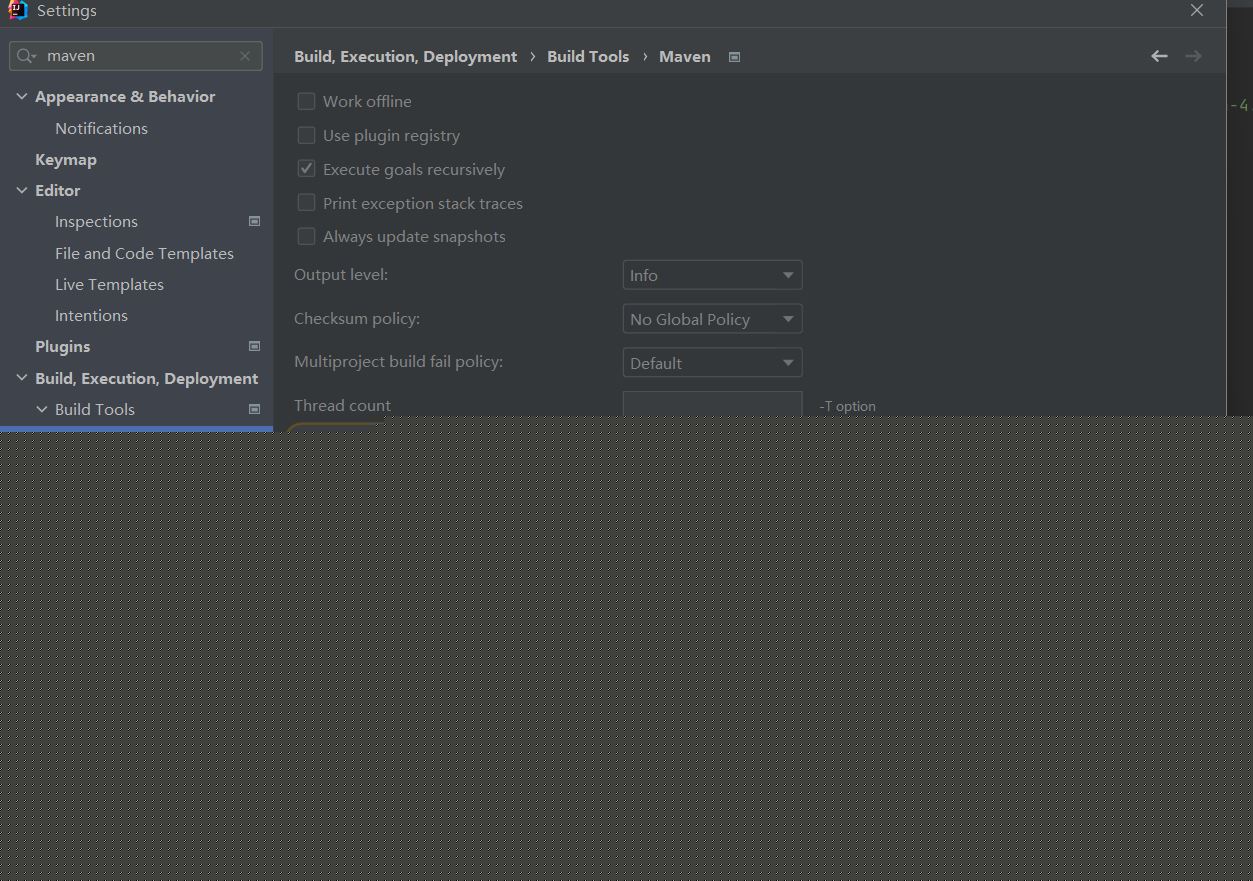Click the -T option hint text

848,406
